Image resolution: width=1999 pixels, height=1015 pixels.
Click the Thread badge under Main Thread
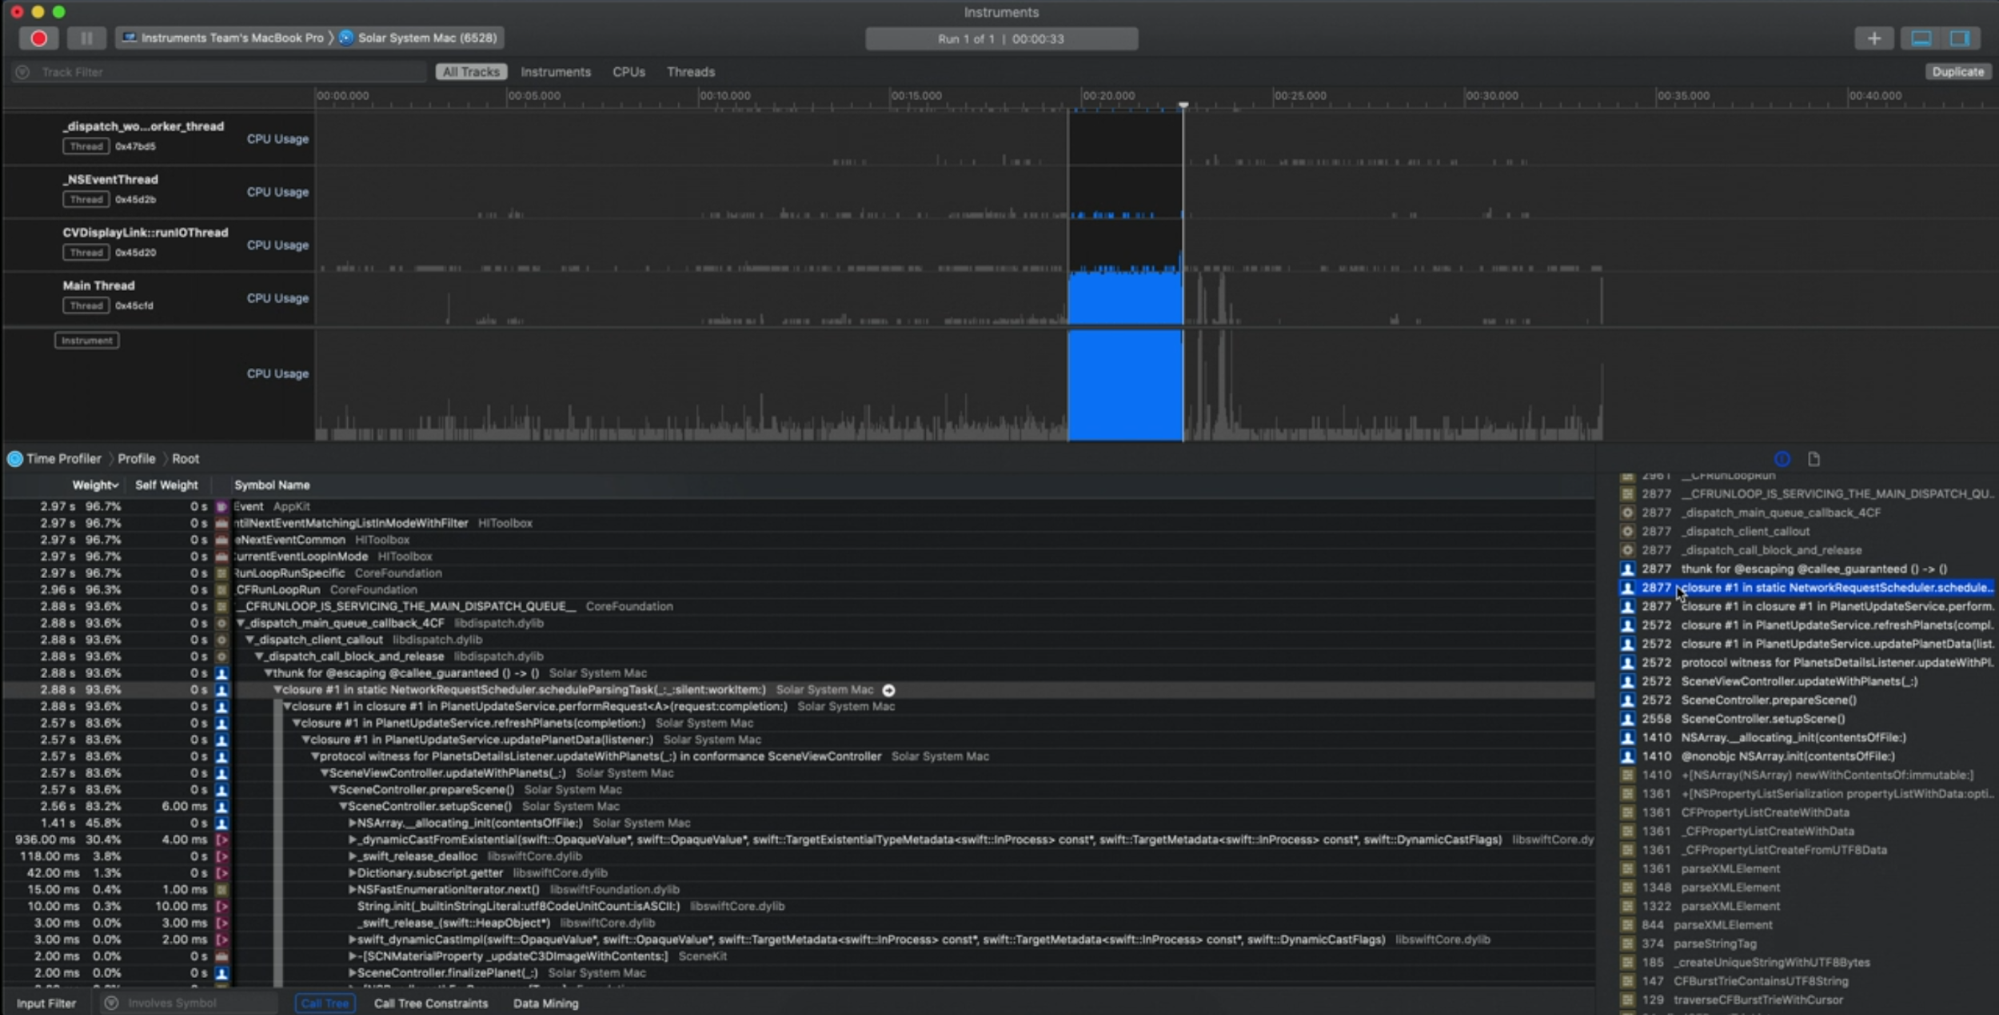pos(86,306)
